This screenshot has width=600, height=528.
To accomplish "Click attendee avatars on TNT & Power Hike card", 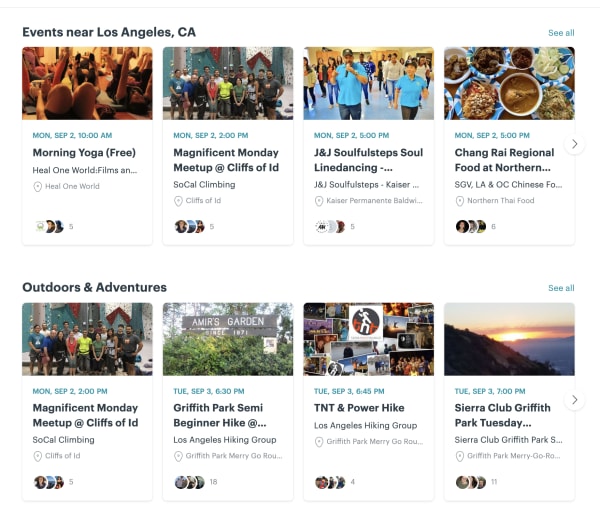I will [x=330, y=482].
